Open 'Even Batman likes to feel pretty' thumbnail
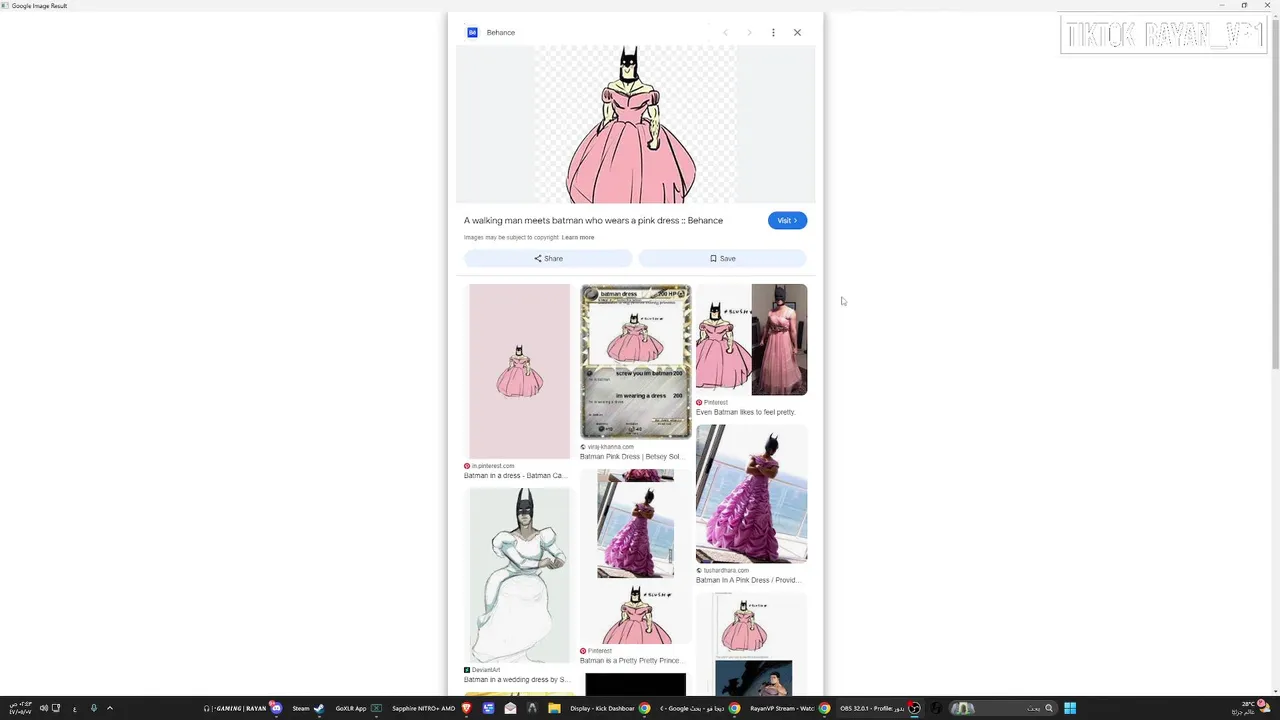 coord(751,339)
